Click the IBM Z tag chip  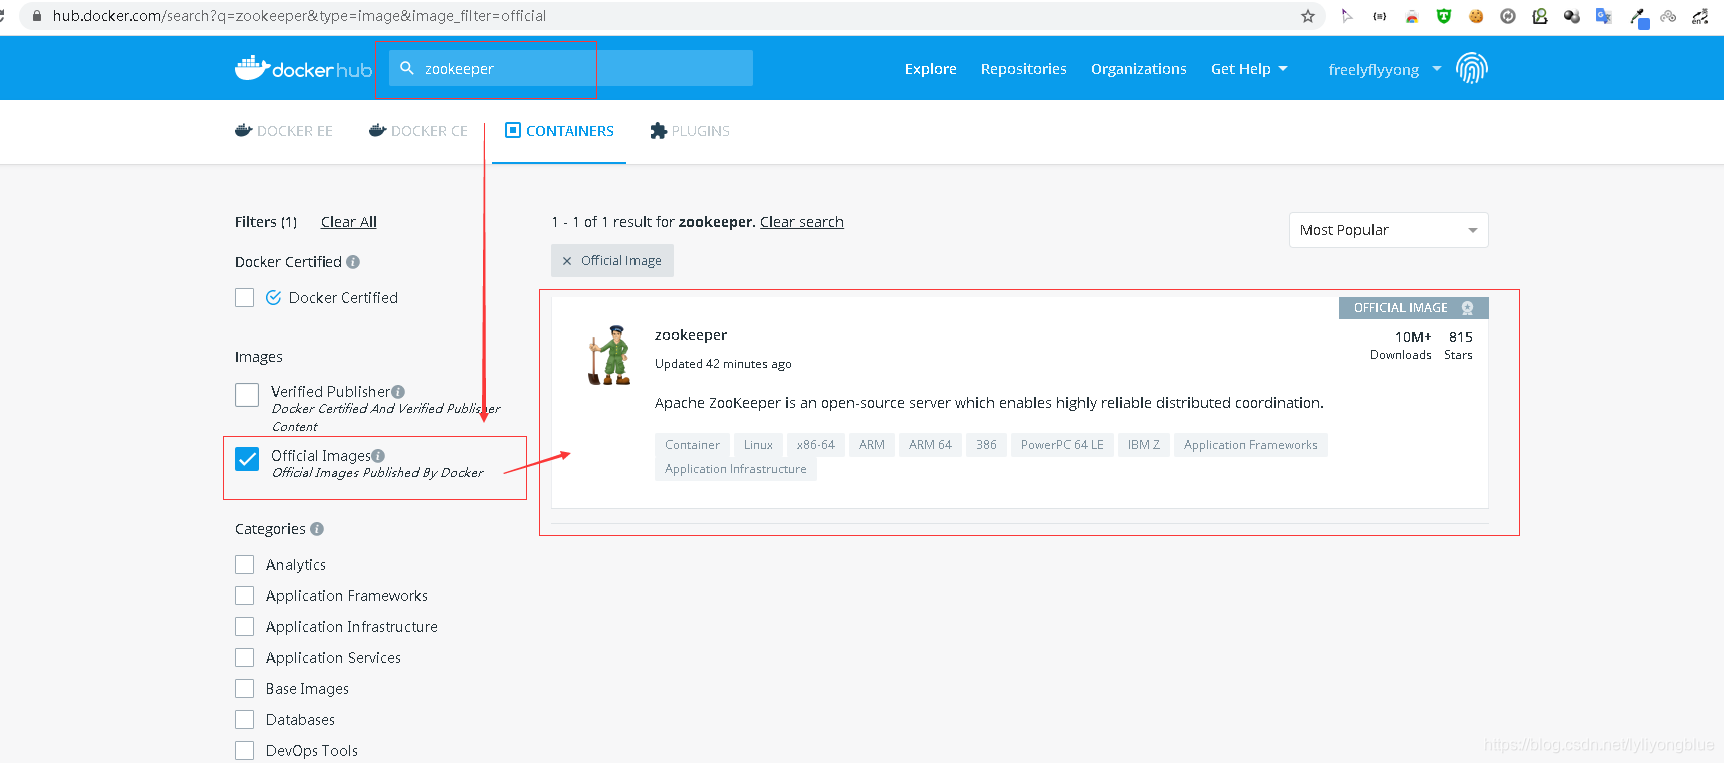[1144, 445]
